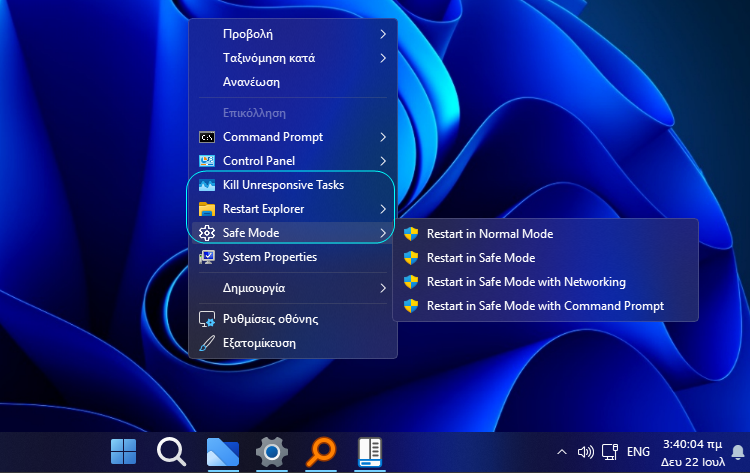Click ENG language indicator

[x=638, y=452]
